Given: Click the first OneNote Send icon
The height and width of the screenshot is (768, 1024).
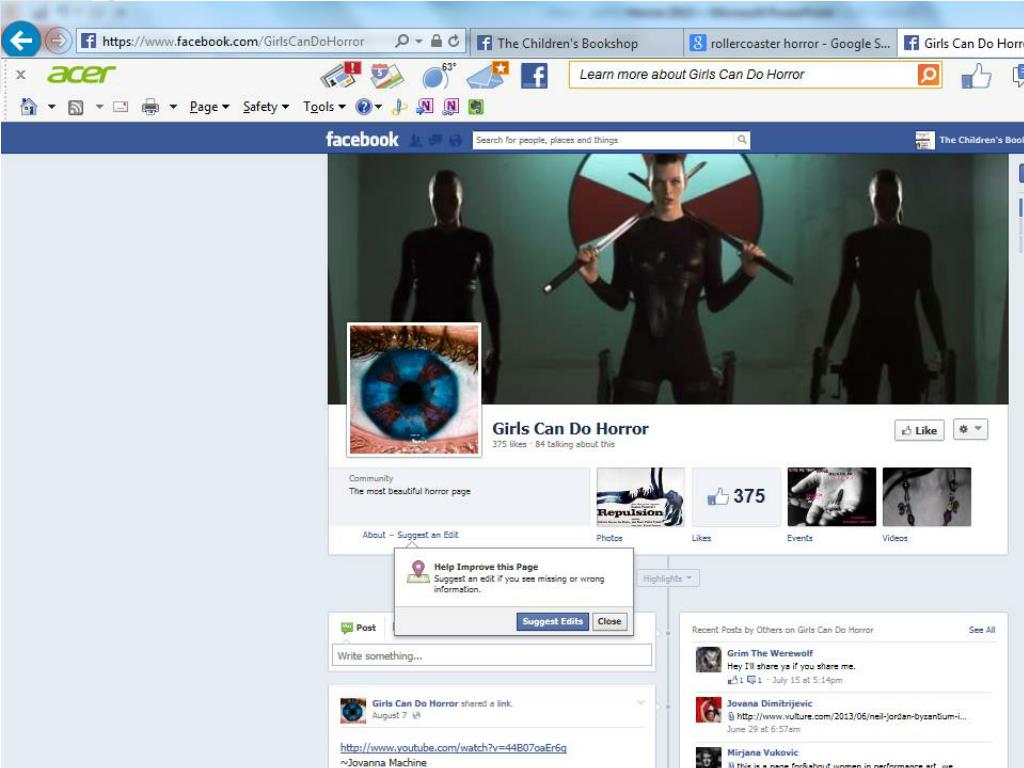Looking at the screenshot, I should (x=424, y=106).
